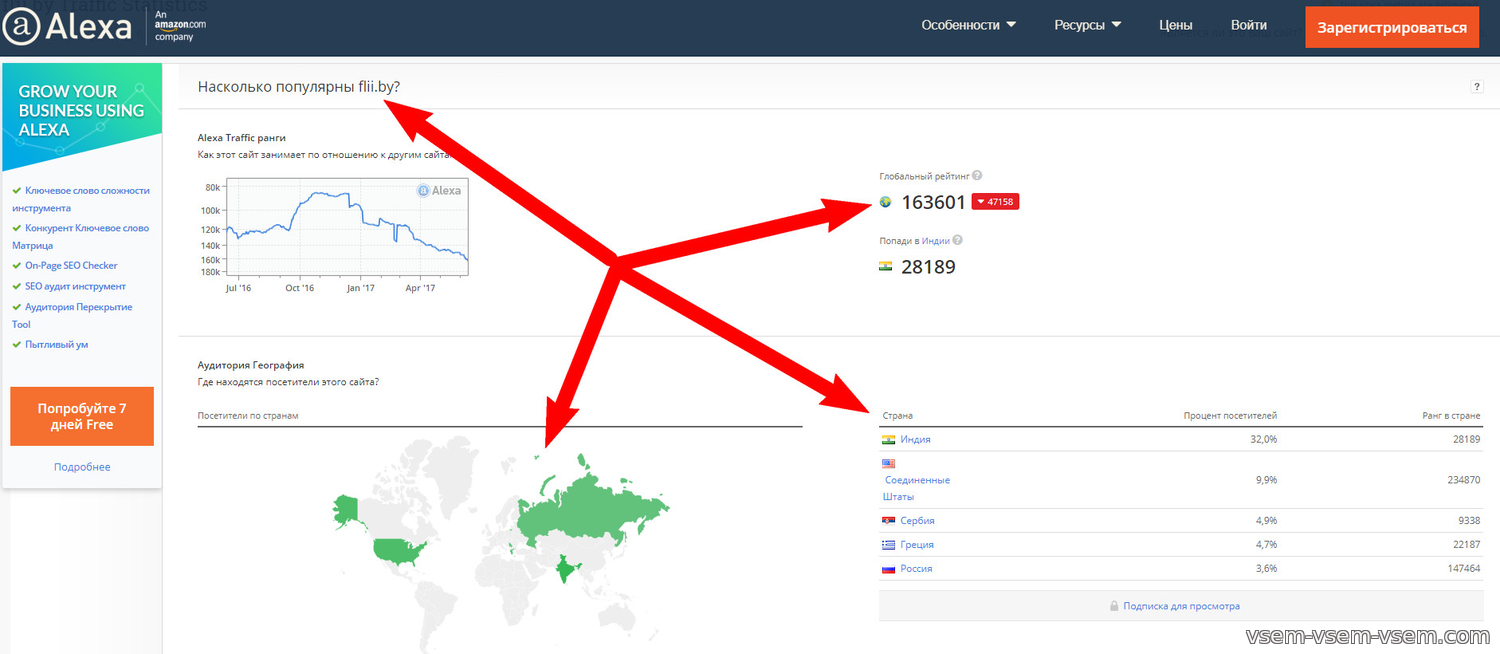Open the Россия country link

916,569
